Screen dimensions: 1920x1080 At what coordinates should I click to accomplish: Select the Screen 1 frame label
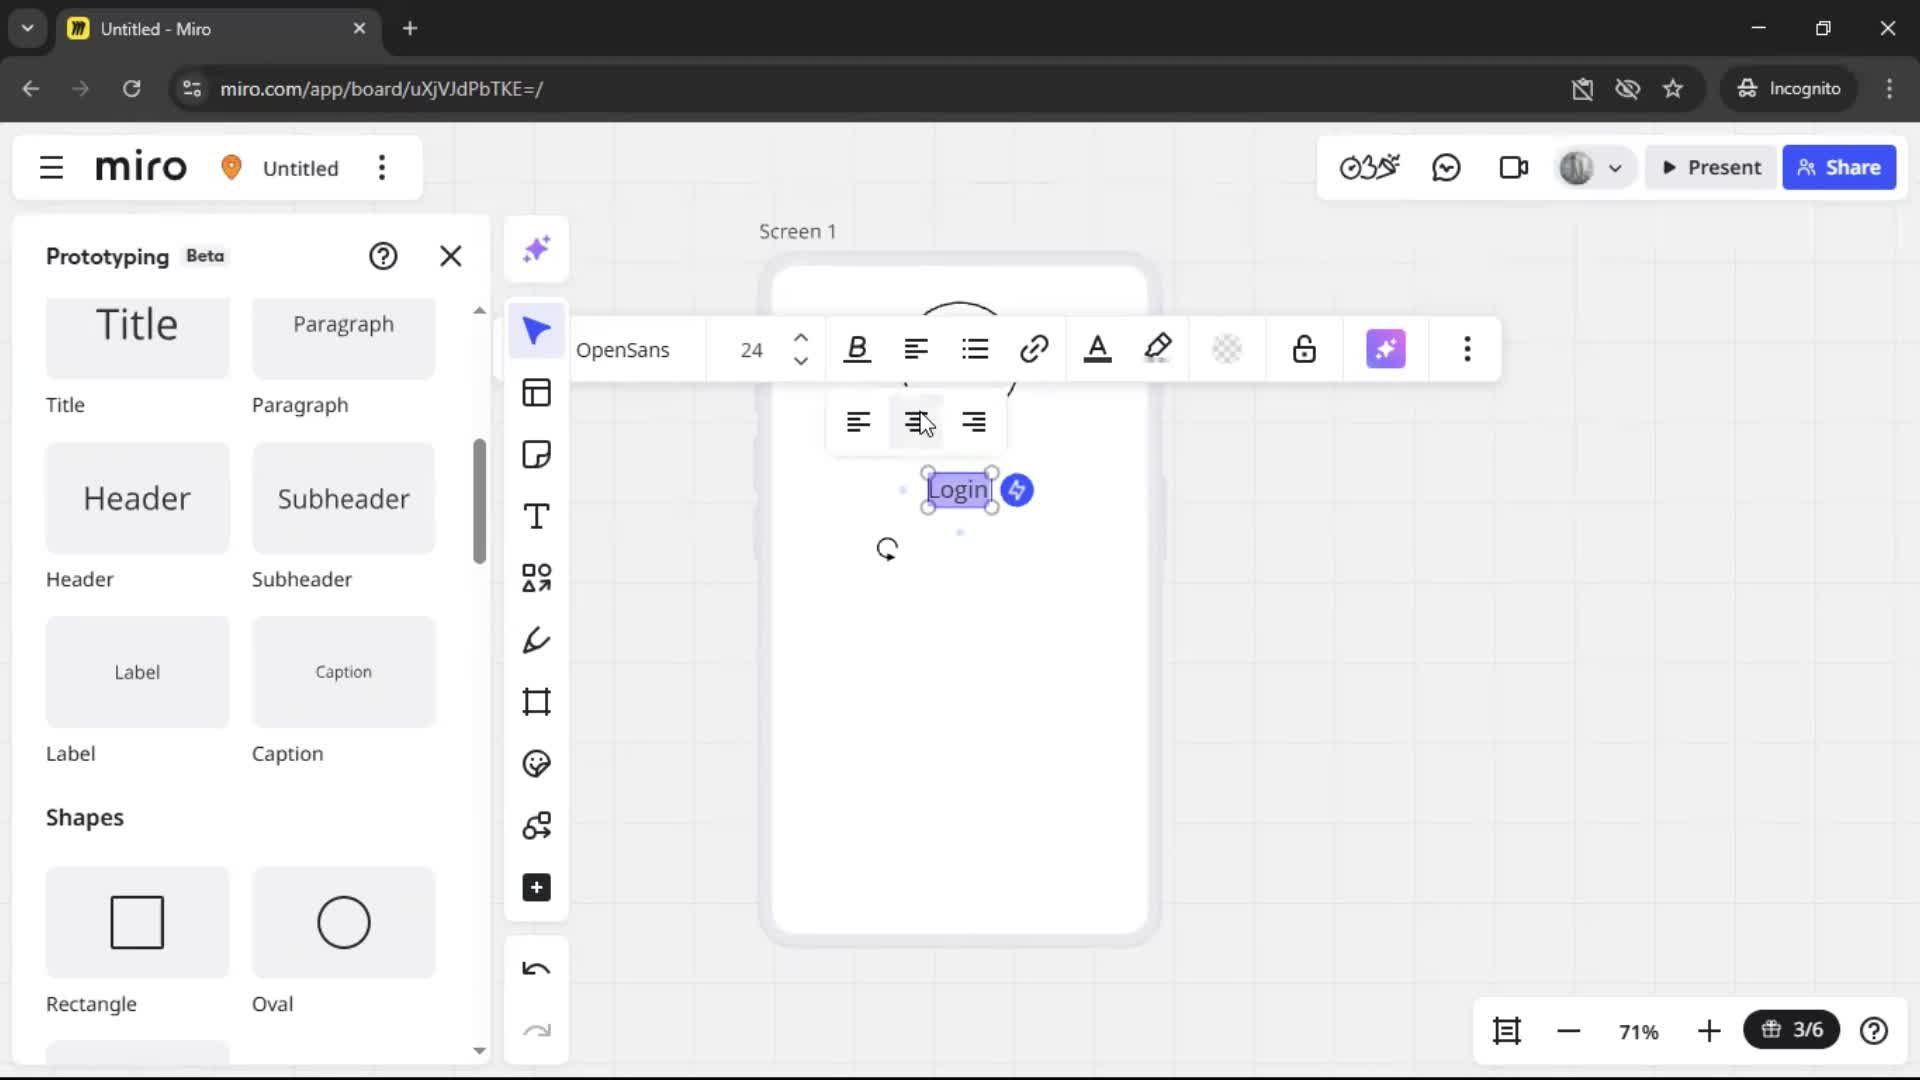[x=797, y=231]
